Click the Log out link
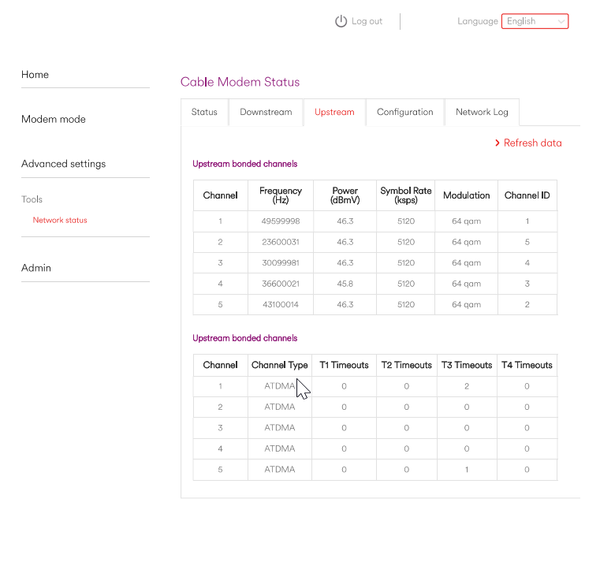Image resolution: width=600 pixels, height=565 pixels. coord(366,21)
